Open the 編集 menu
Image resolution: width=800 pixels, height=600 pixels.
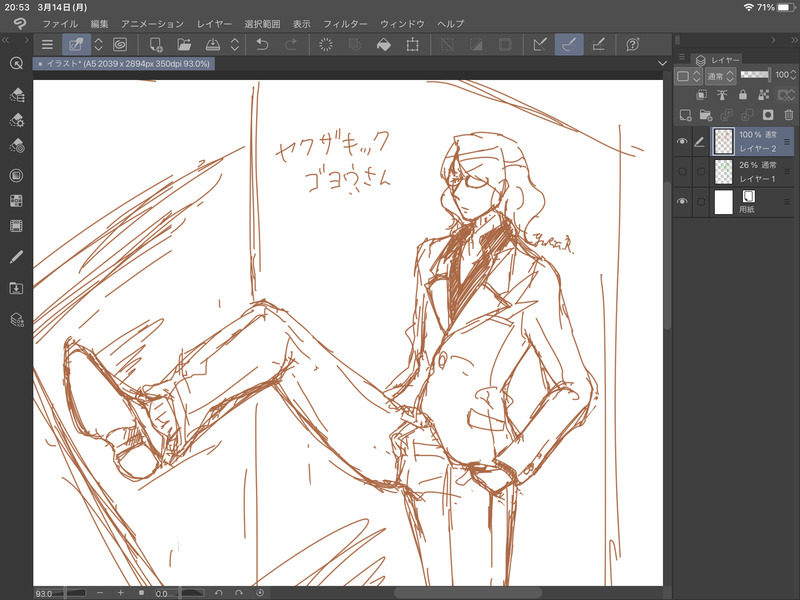(99, 24)
